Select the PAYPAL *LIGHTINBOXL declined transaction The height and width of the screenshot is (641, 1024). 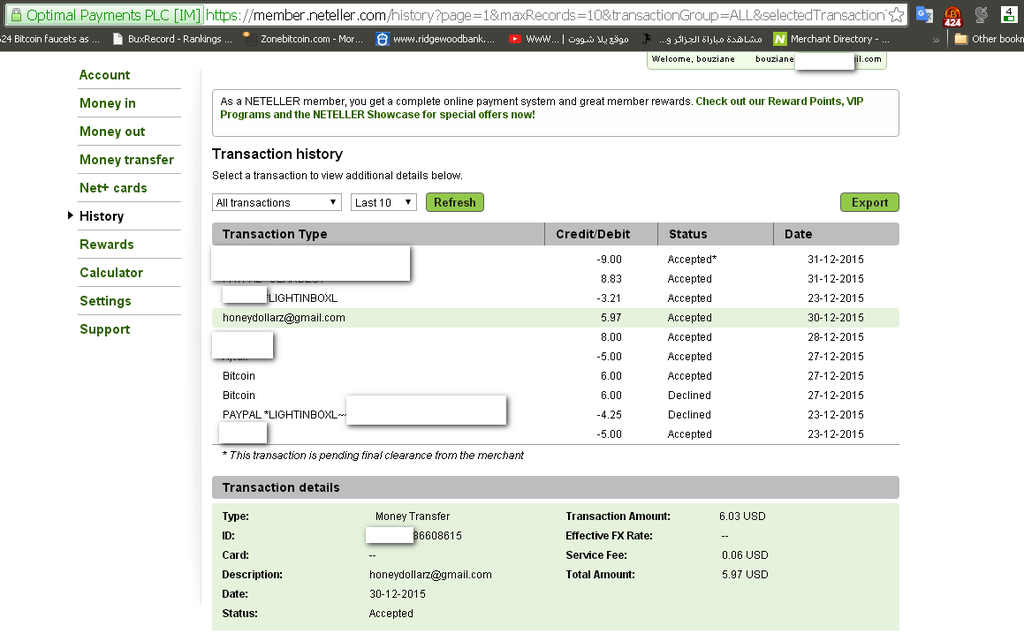(555, 414)
